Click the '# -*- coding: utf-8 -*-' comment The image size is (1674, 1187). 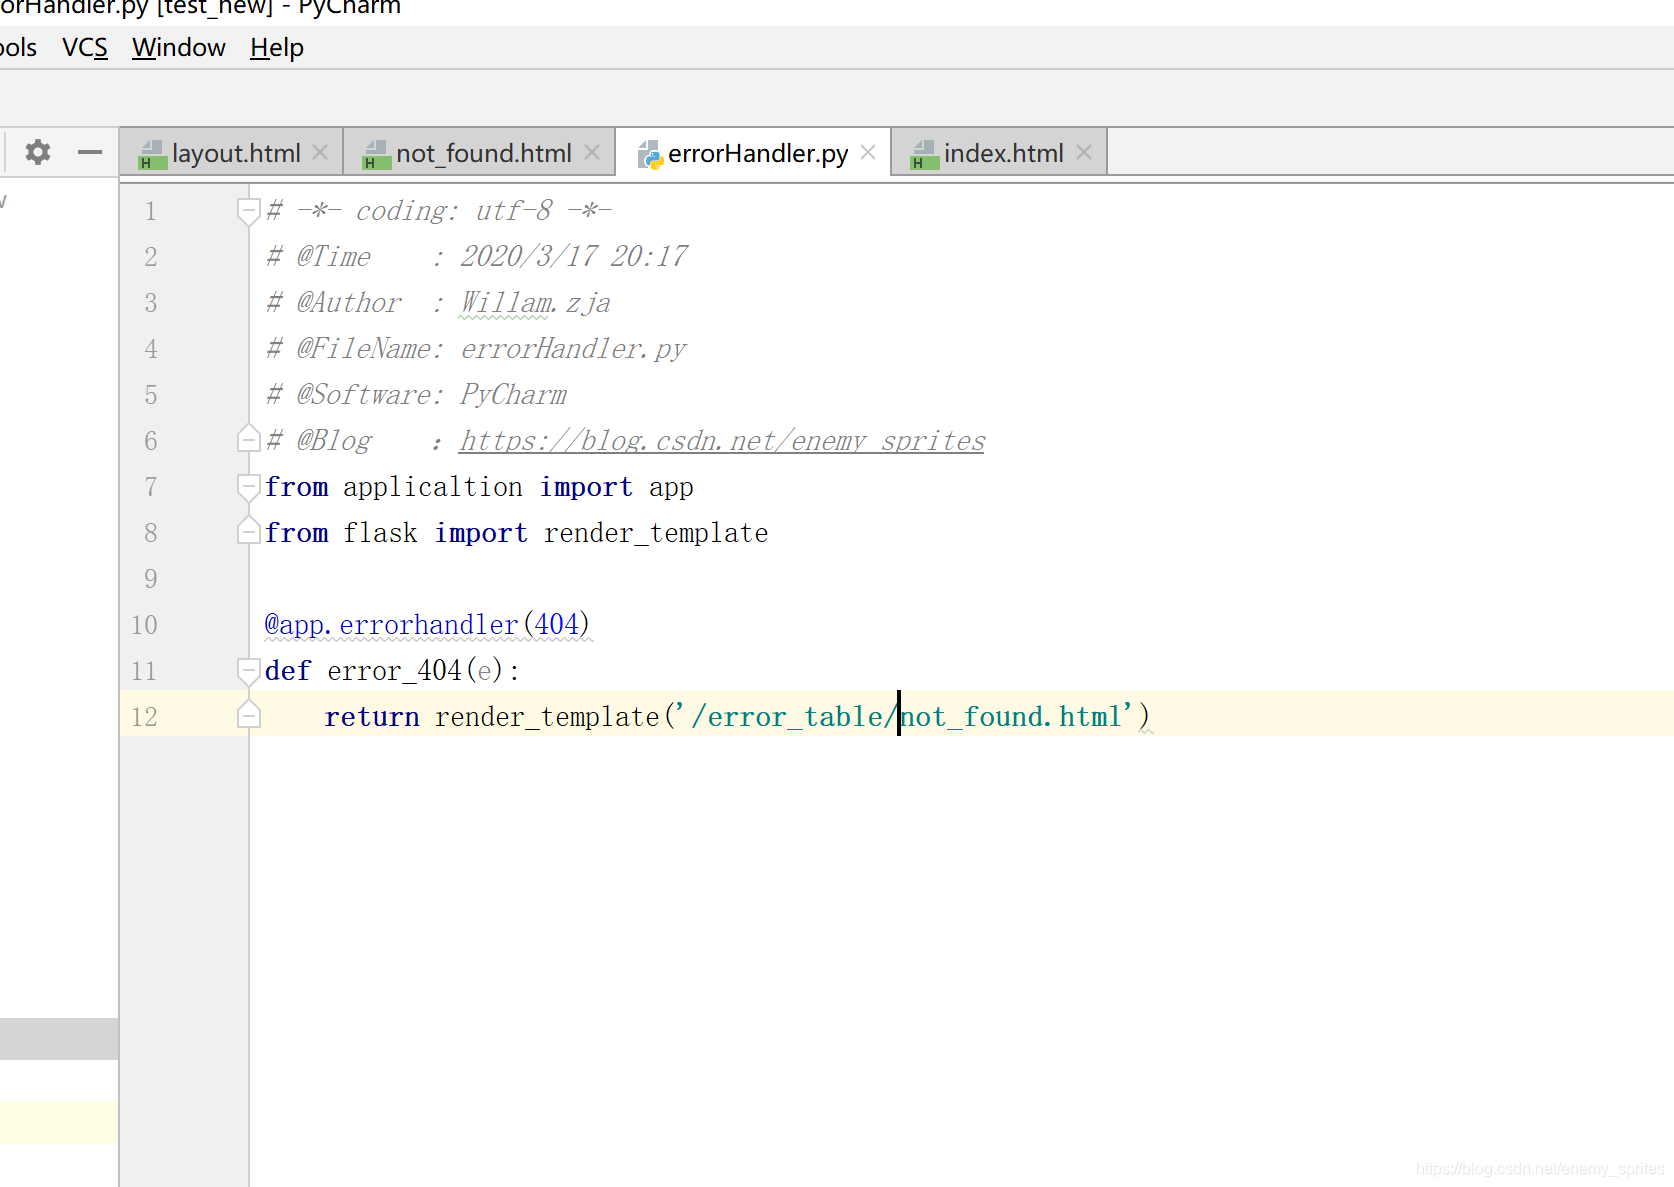pyautogui.click(x=439, y=211)
